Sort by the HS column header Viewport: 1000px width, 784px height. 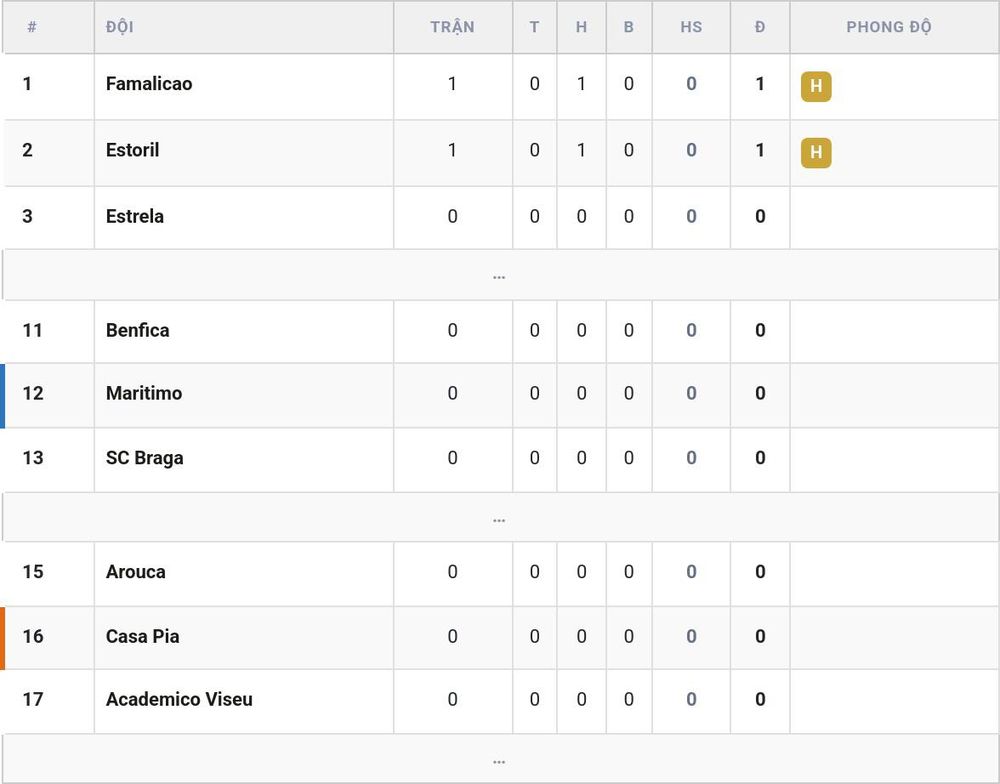[x=691, y=27]
